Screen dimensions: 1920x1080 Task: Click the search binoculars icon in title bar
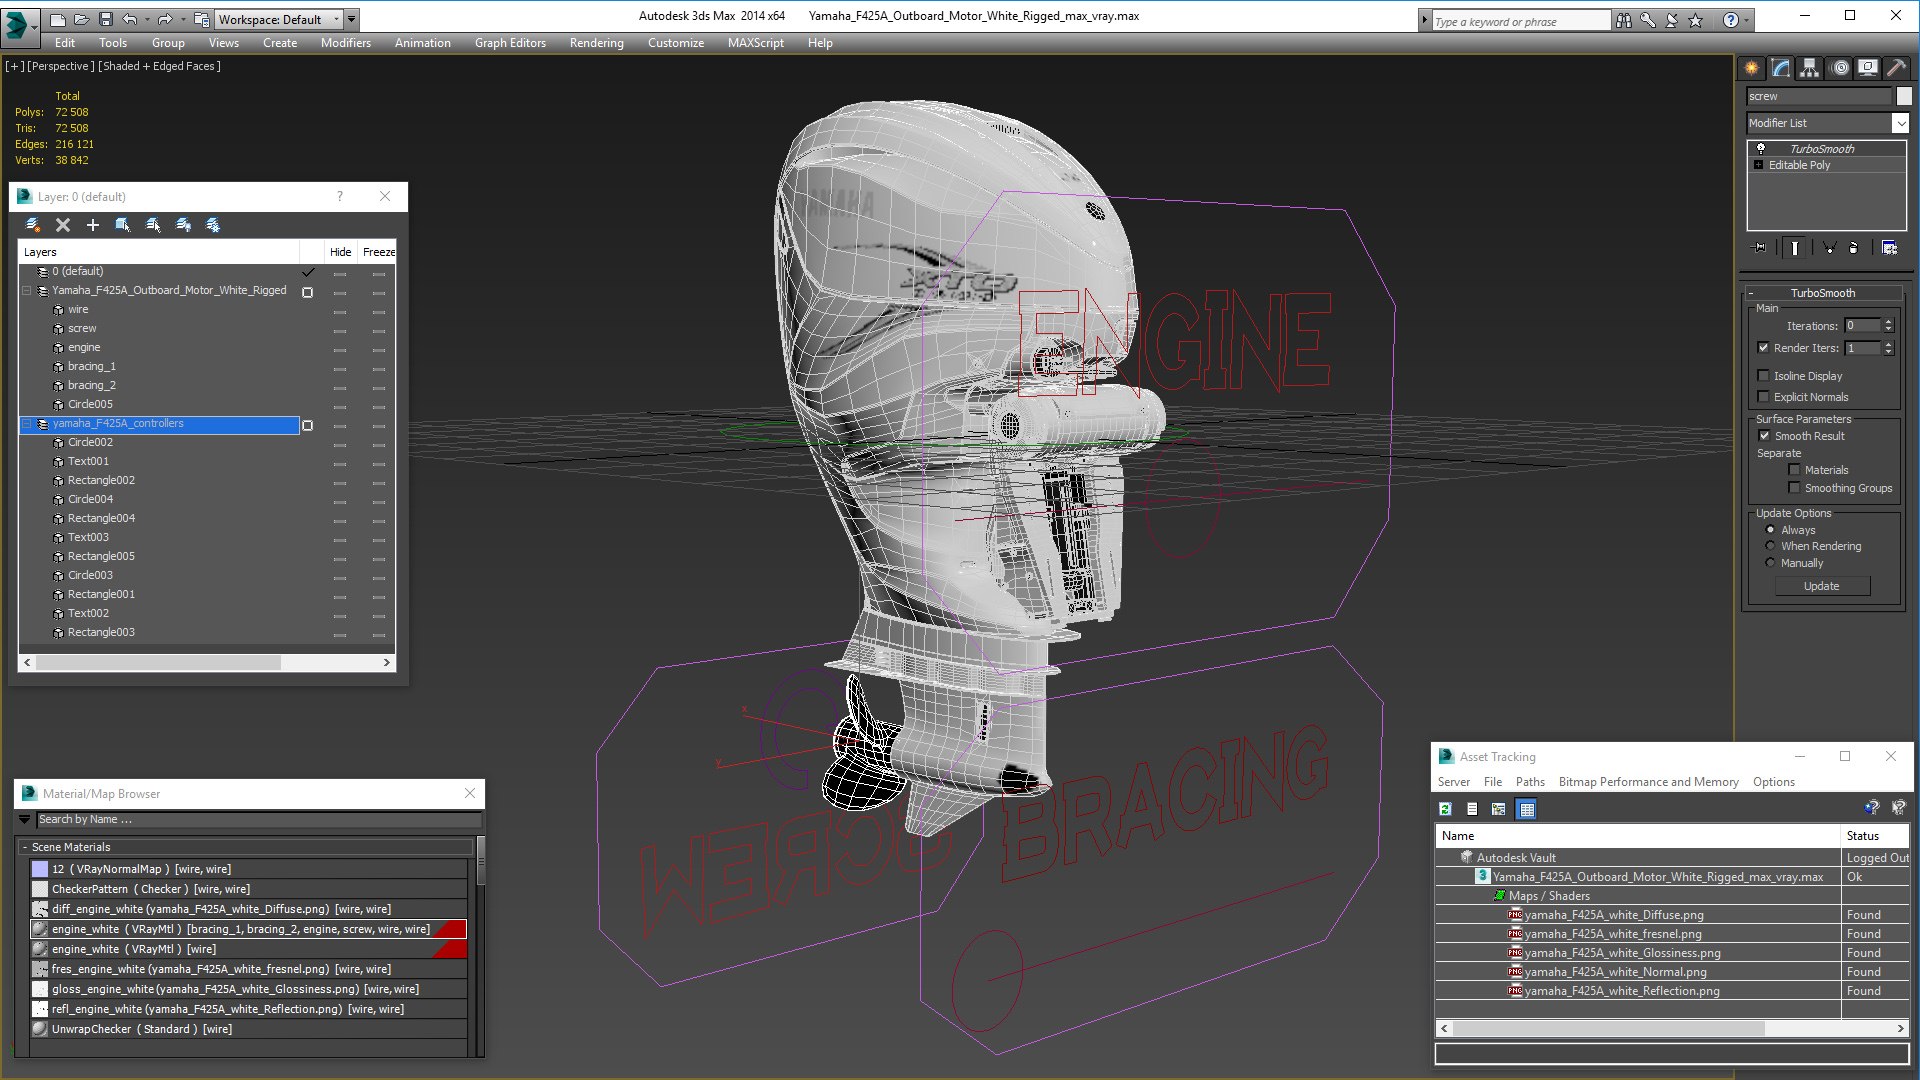(x=1623, y=20)
